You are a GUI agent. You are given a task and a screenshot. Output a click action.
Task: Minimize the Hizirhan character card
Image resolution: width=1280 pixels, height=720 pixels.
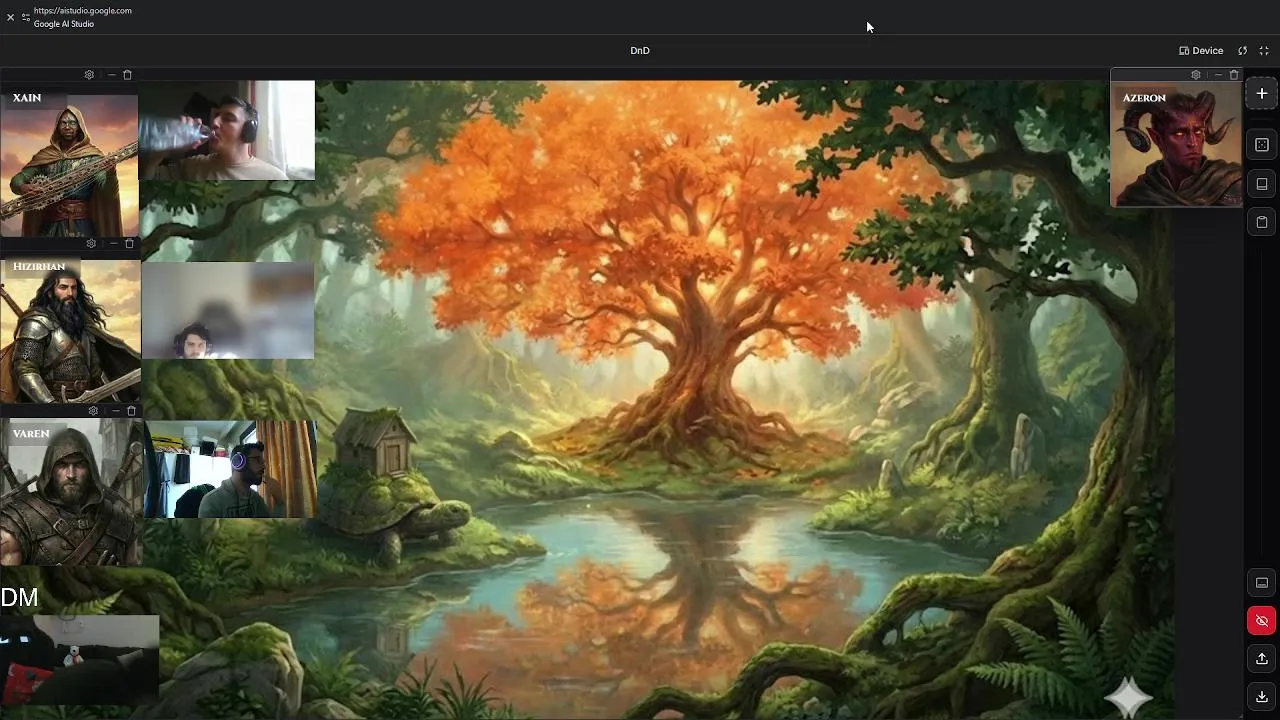pyautogui.click(x=113, y=243)
